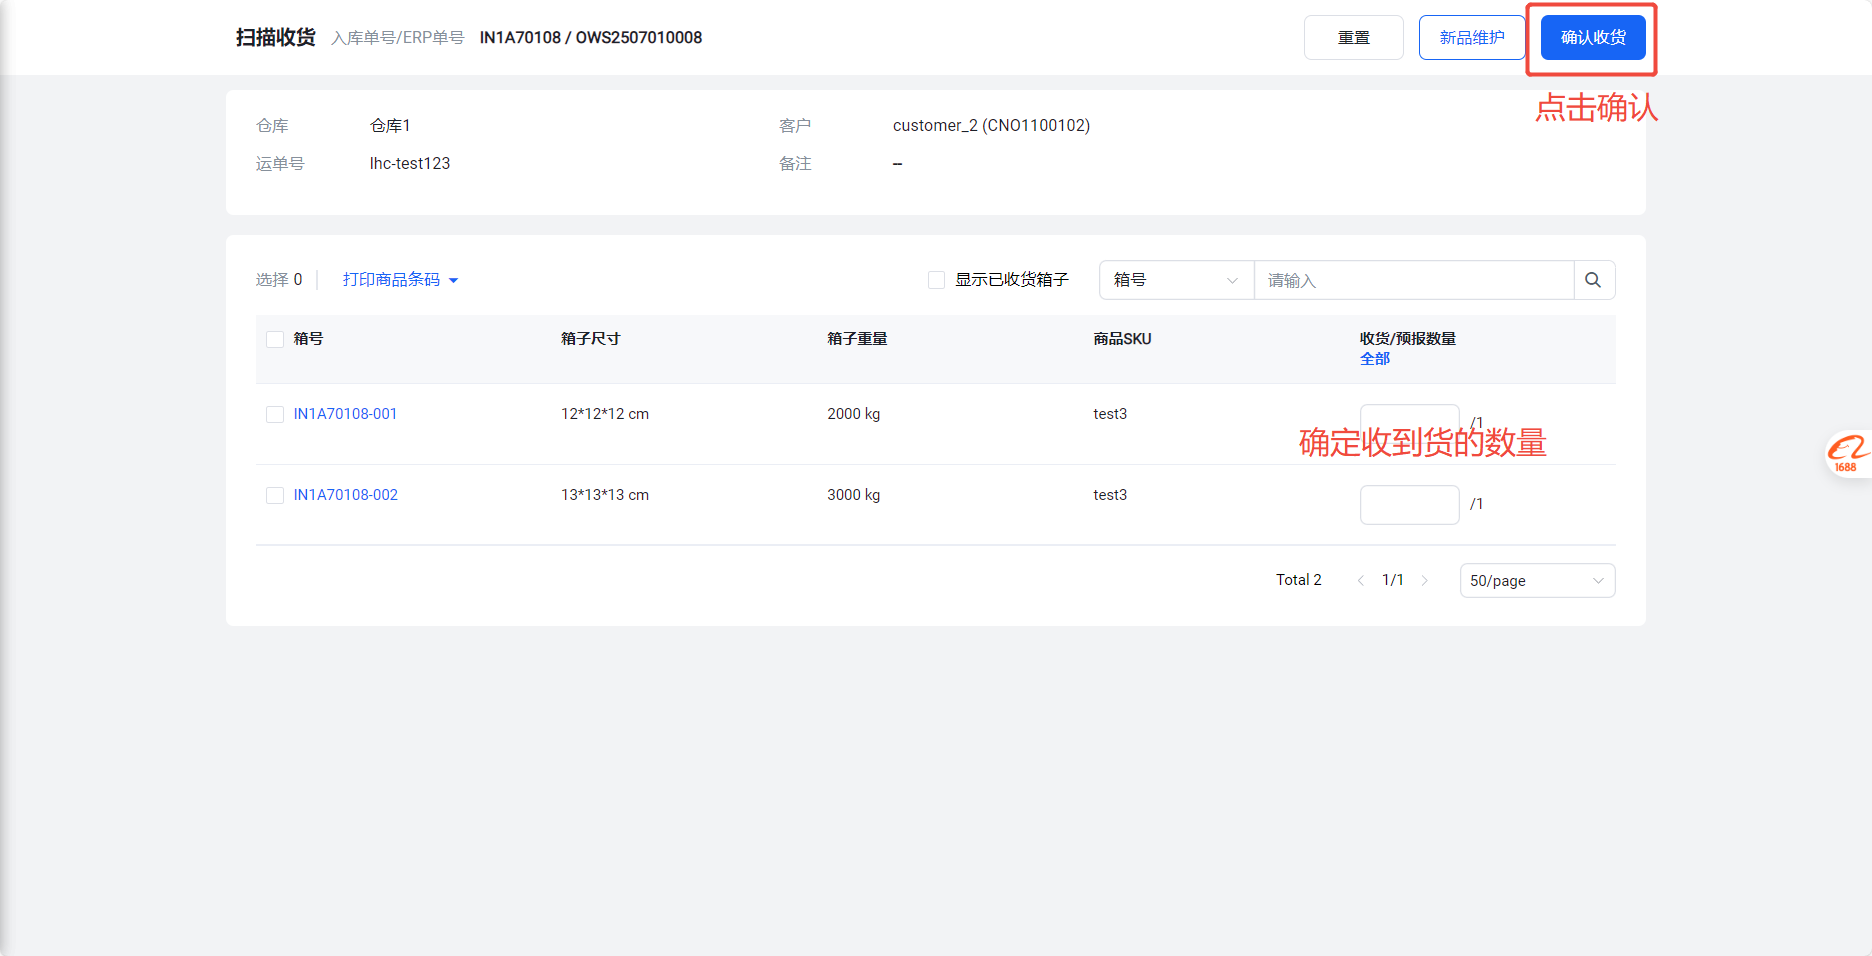The height and width of the screenshot is (956, 1872).
Task: Click the 确认收货 button
Action: point(1593,38)
